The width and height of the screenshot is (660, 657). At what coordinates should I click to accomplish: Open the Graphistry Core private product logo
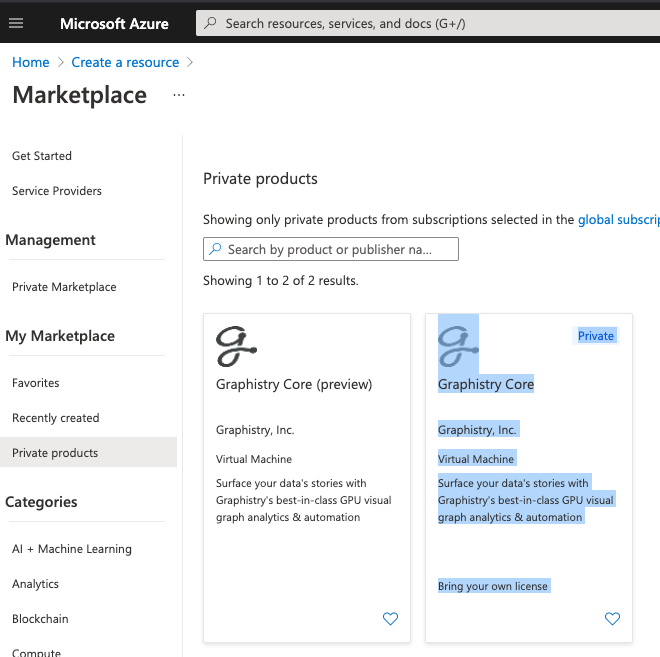click(458, 346)
